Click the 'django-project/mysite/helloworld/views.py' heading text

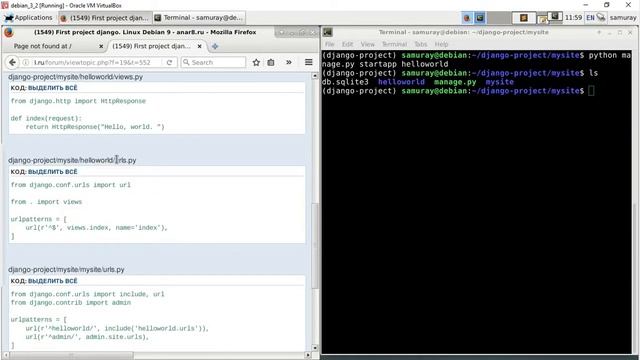76,77
